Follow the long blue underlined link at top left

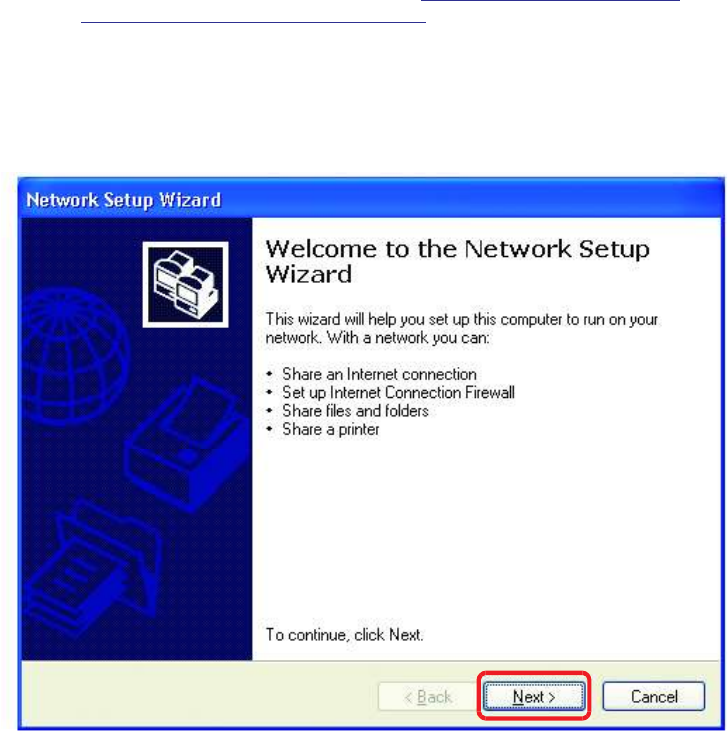click(x=253, y=22)
